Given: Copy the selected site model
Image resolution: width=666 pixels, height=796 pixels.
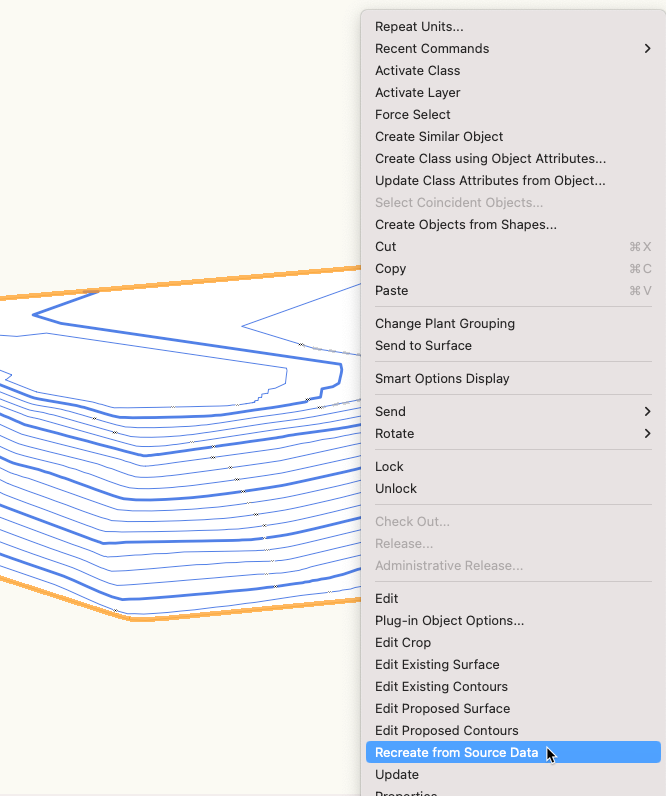Looking at the screenshot, I should click(390, 269).
